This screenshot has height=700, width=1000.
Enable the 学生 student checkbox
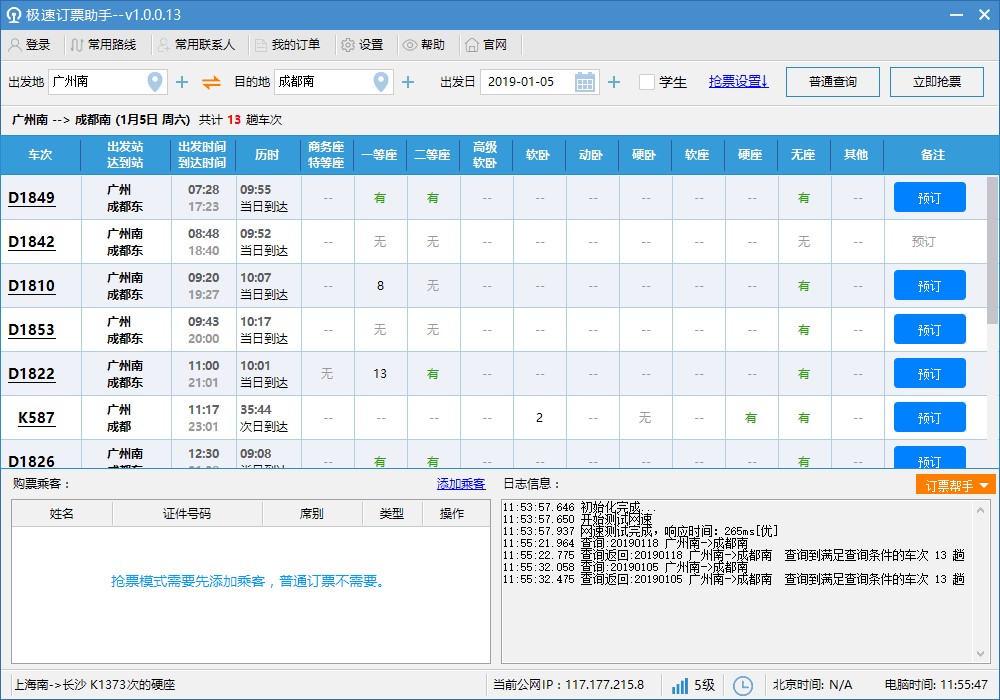(647, 82)
